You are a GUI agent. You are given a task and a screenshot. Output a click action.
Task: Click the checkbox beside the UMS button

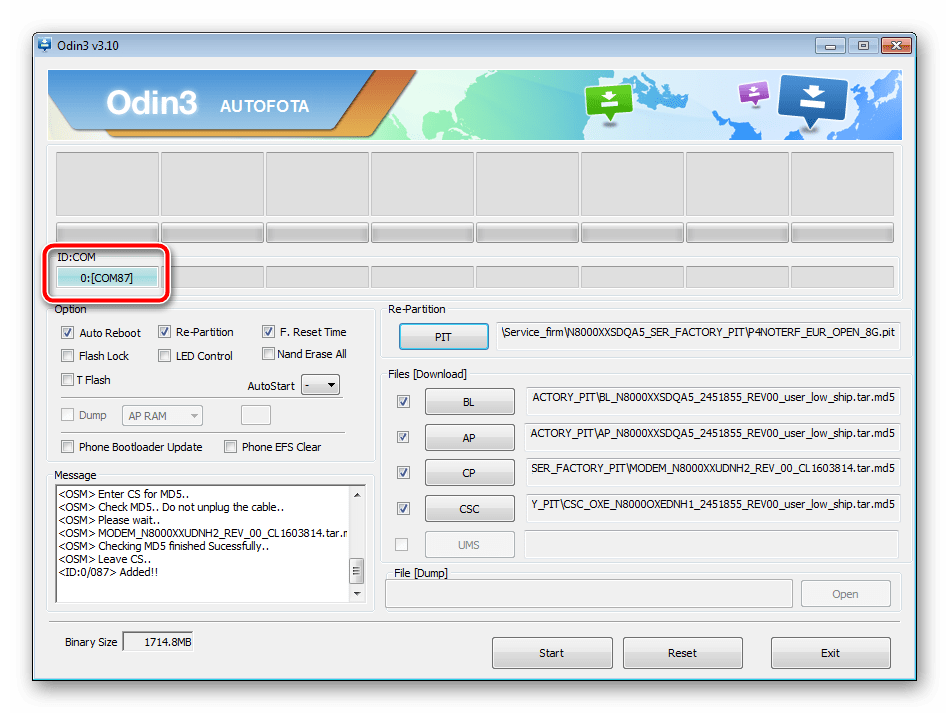point(401,545)
